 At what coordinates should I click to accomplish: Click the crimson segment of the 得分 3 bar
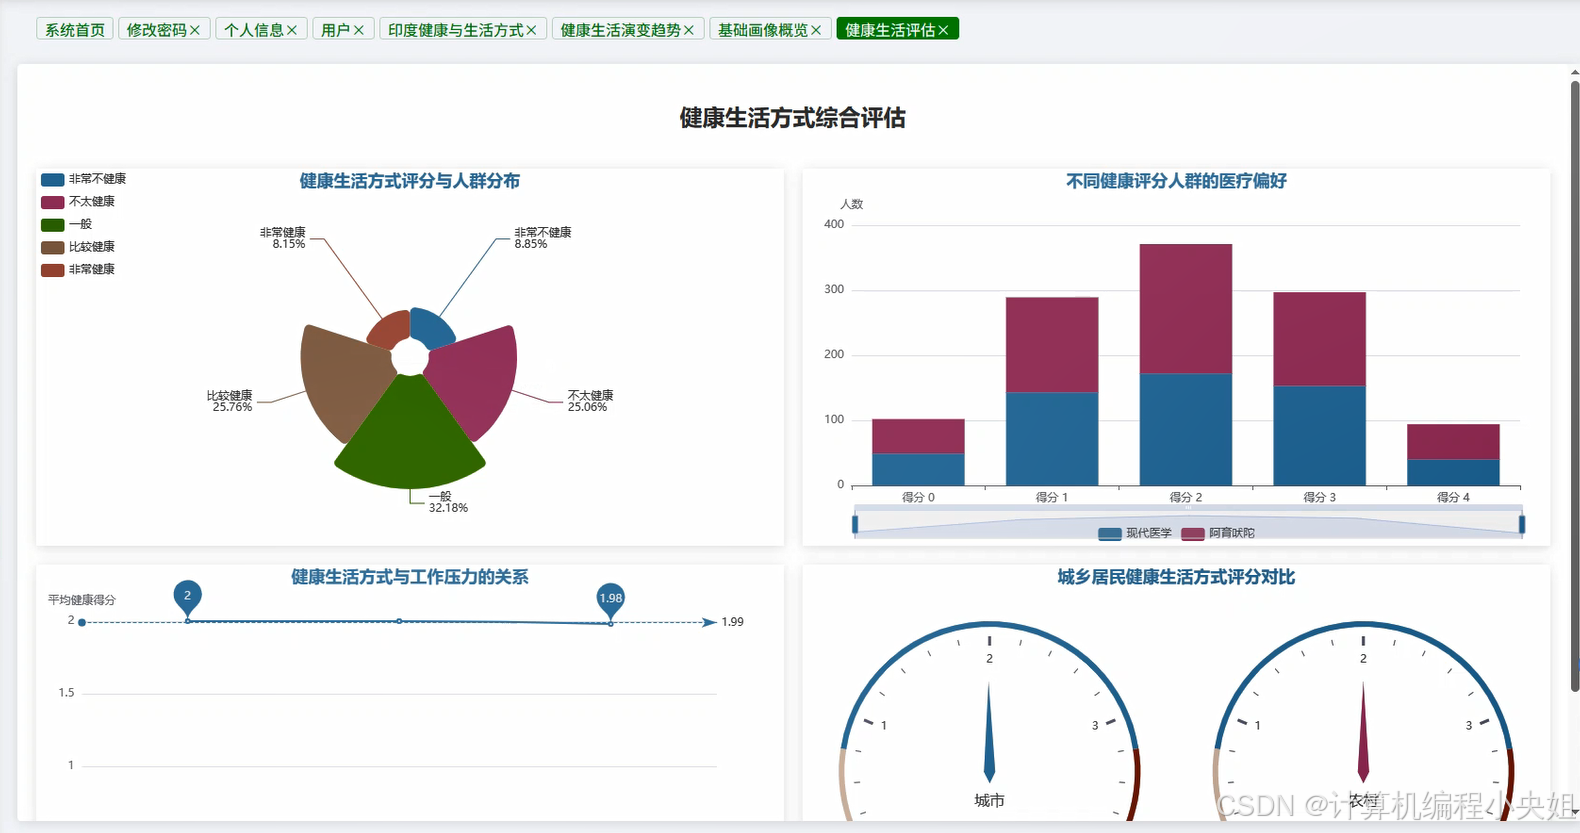click(x=1319, y=339)
